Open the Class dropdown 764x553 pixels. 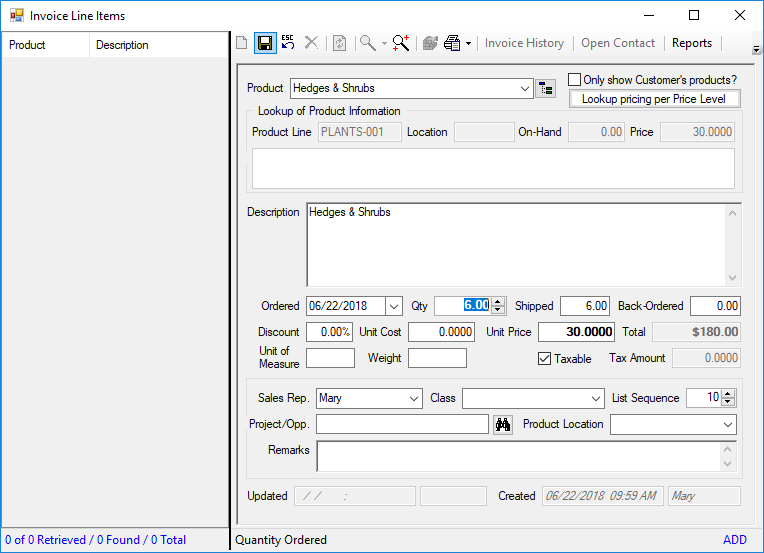(x=596, y=399)
